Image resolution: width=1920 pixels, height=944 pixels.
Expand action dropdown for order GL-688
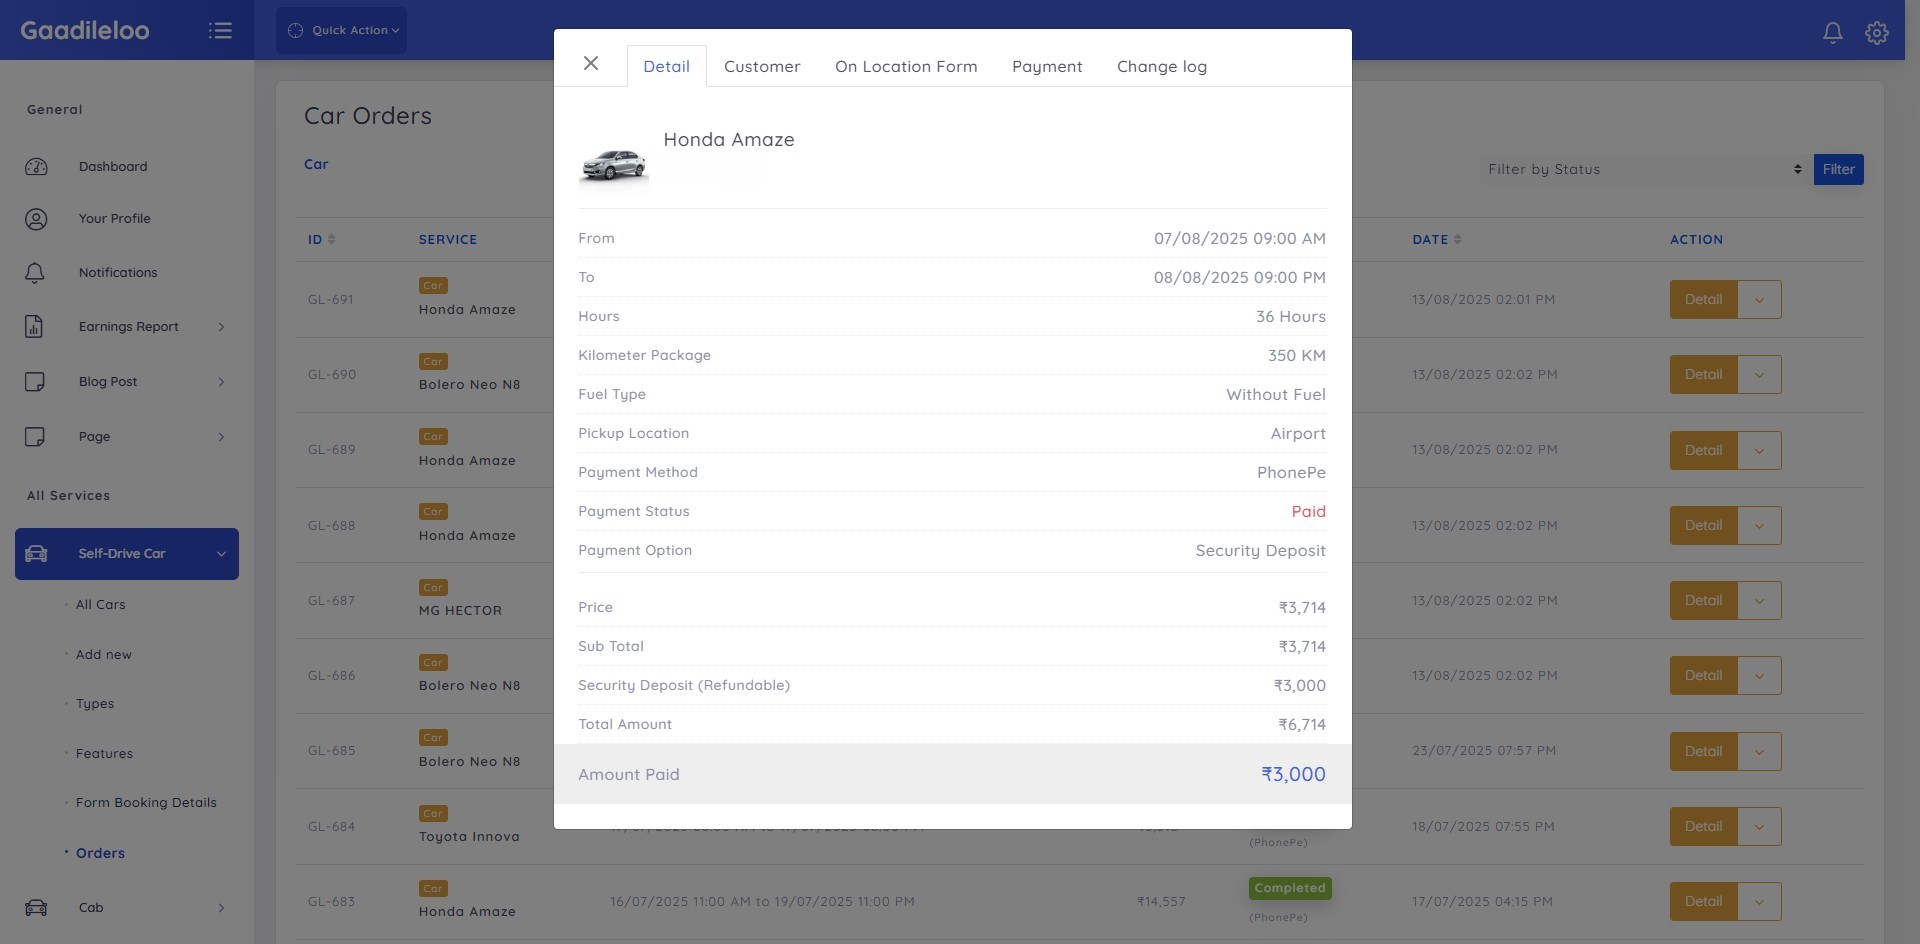[x=1759, y=525]
